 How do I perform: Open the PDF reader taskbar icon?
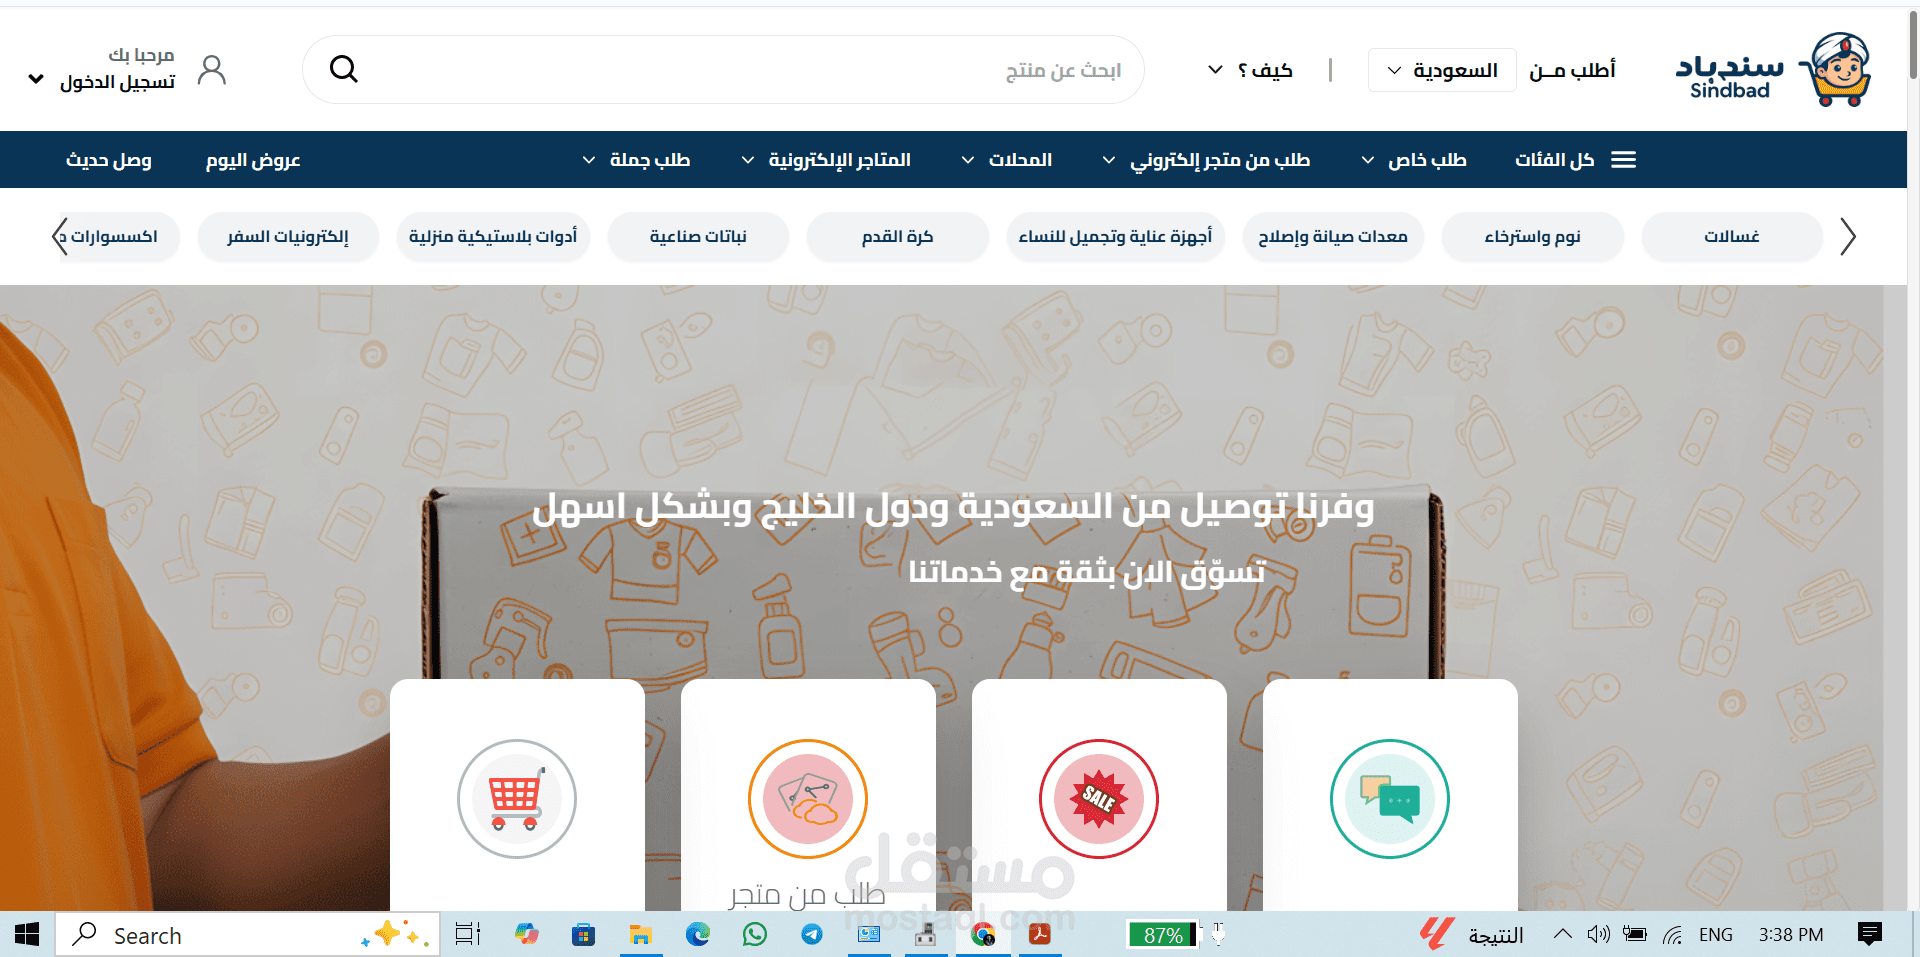(1040, 935)
